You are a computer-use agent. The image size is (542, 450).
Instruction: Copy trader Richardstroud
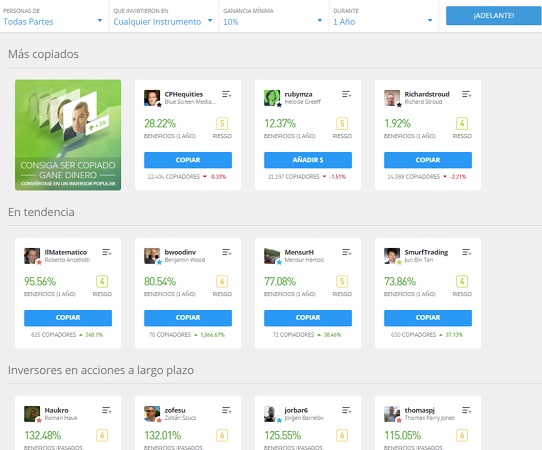point(428,160)
